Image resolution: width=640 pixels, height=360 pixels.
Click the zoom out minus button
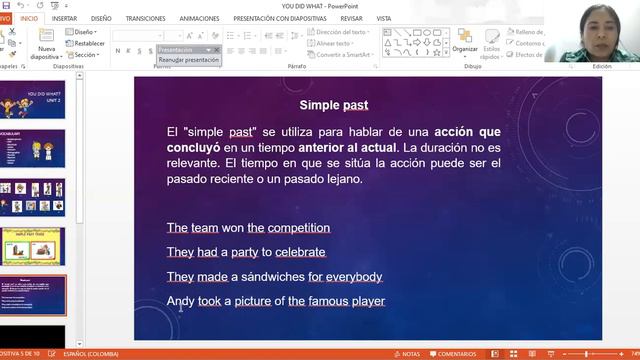pos(564,354)
